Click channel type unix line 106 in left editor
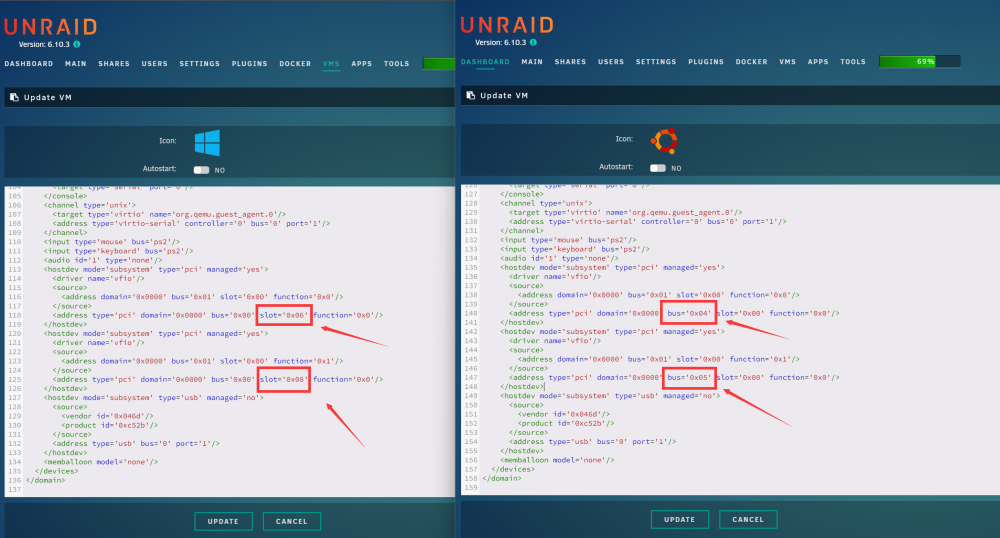The width and height of the screenshot is (1000, 538). click(x=89, y=205)
